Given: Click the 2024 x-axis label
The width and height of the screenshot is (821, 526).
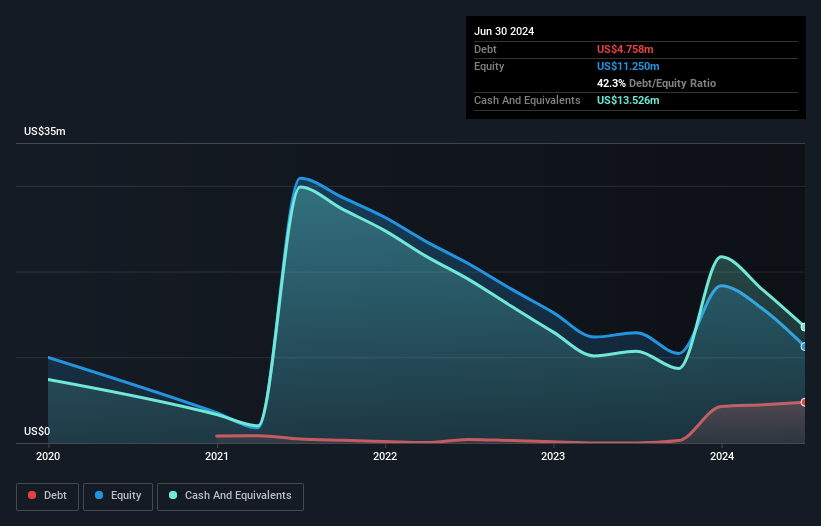Looking at the screenshot, I should 722,456.
